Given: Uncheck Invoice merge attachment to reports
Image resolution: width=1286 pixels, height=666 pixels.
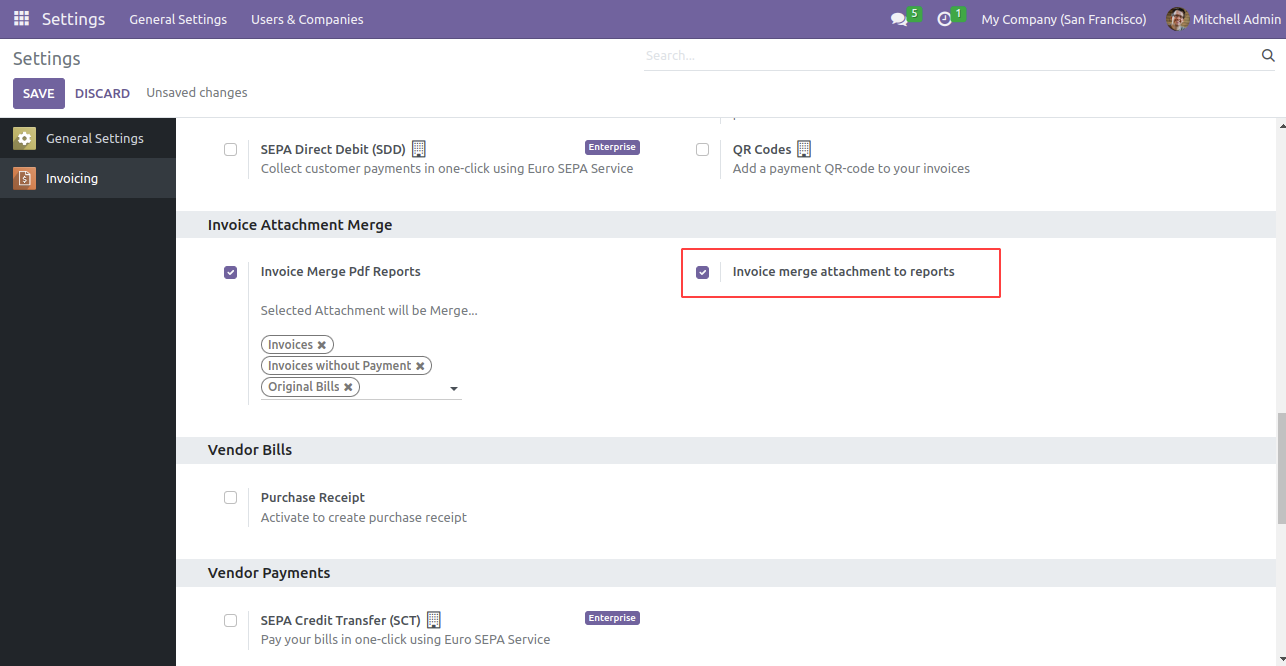Looking at the screenshot, I should (703, 272).
